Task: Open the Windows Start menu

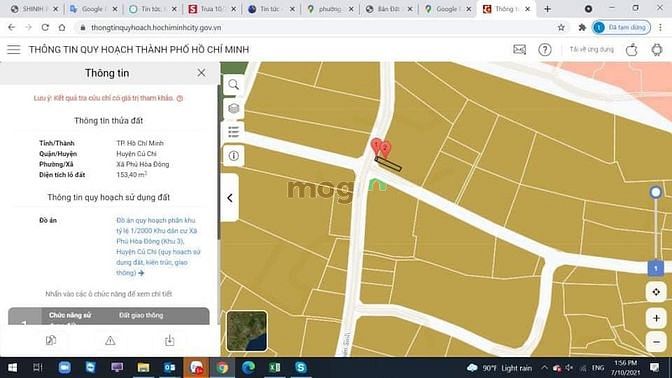Action: click(12, 368)
